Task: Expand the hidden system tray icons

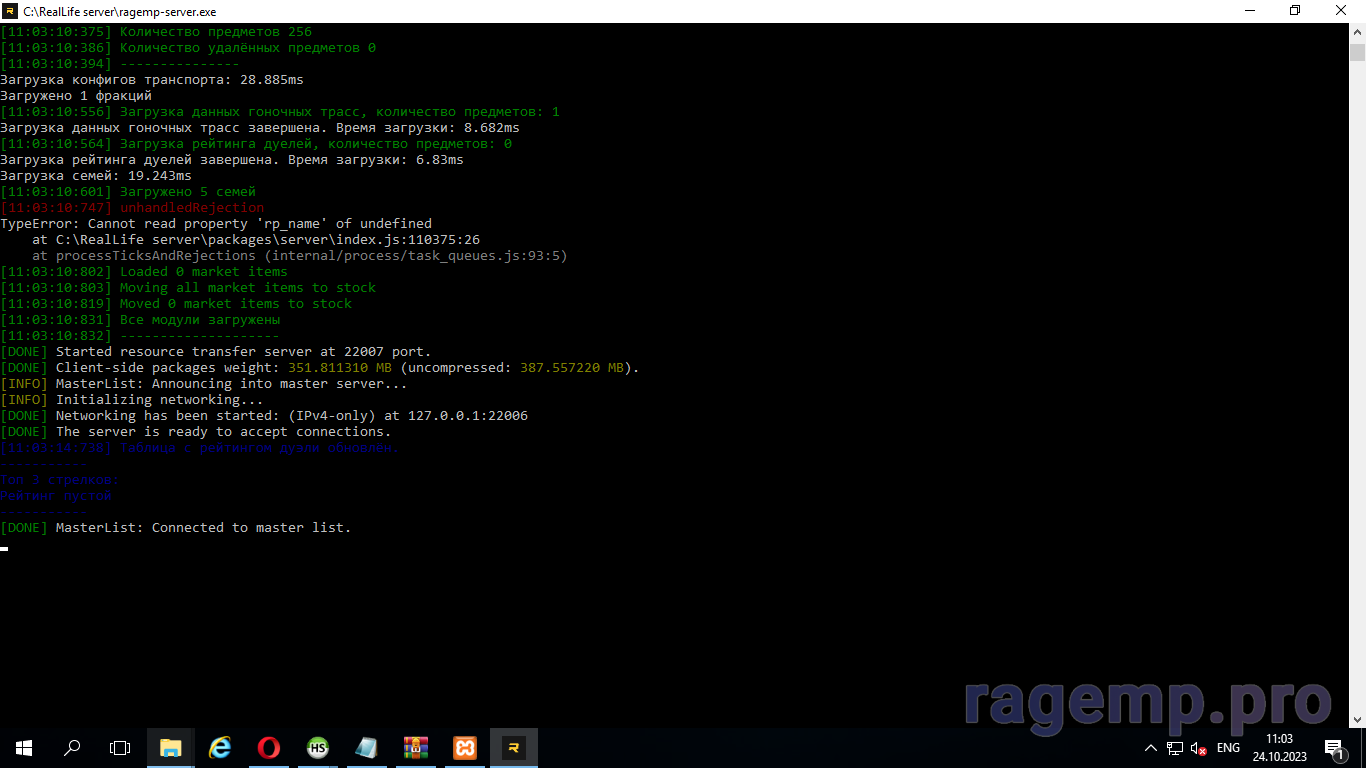Action: pyautogui.click(x=1151, y=748)
